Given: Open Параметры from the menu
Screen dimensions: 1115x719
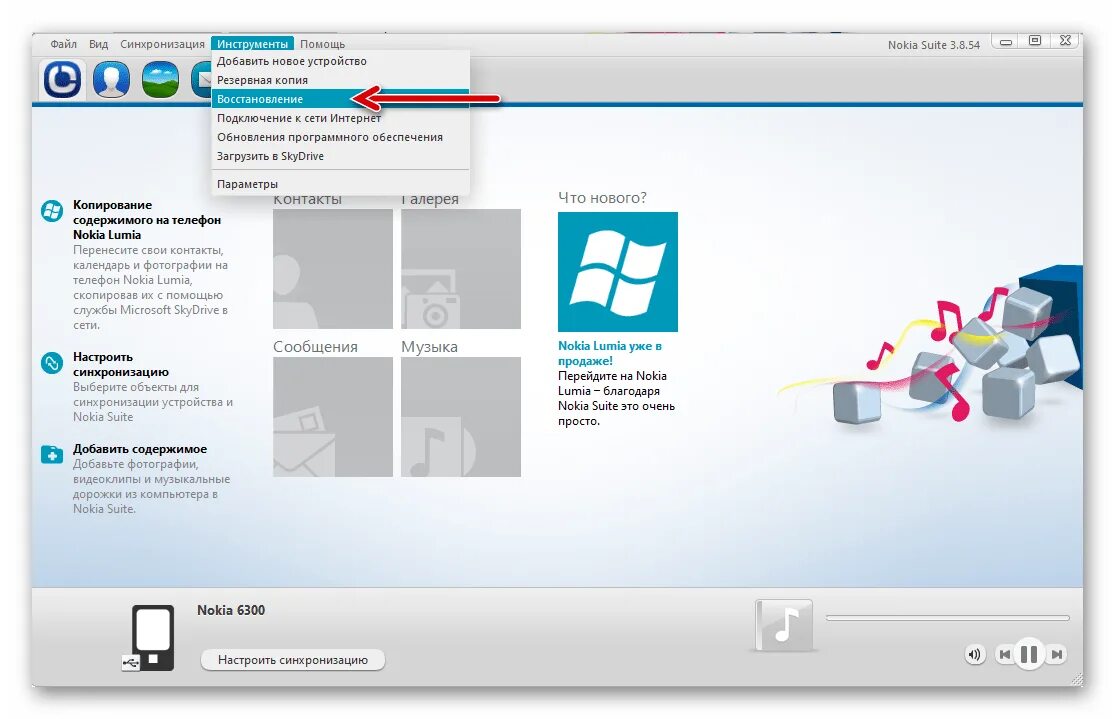Looking at the screenshot, I should tap(341, 184).
